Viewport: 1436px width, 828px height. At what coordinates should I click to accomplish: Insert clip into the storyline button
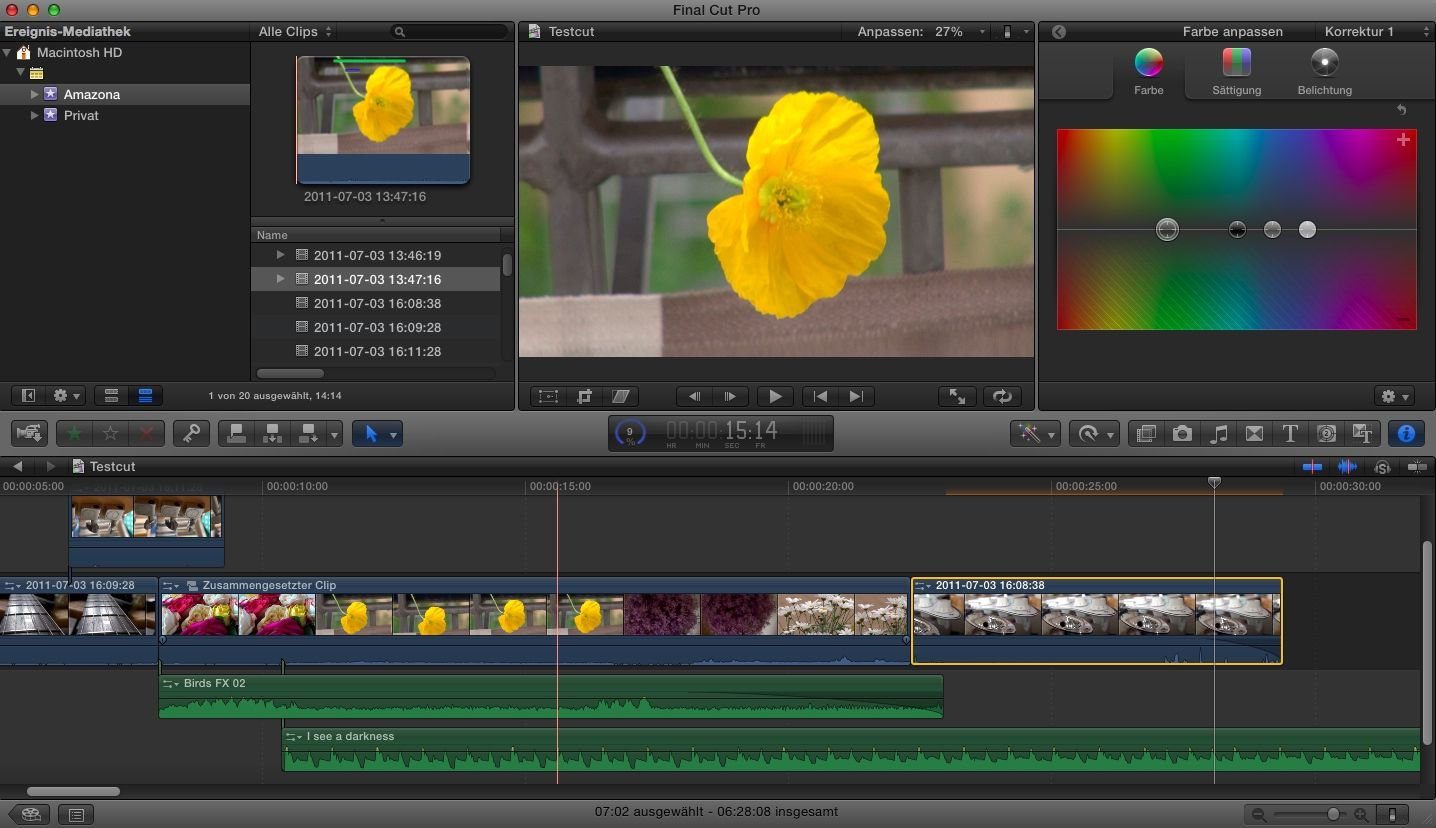(x=272, y=433)
